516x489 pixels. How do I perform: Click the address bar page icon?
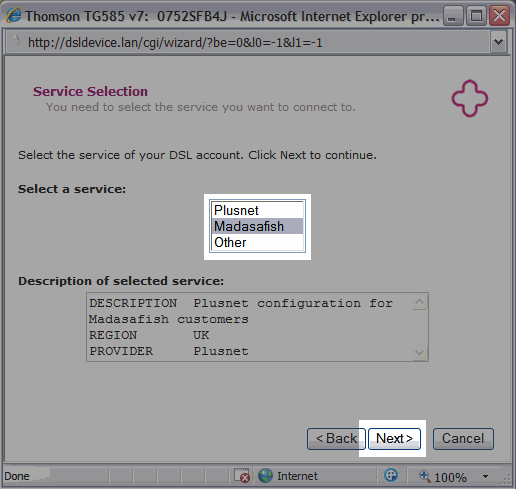coord(16,42)
